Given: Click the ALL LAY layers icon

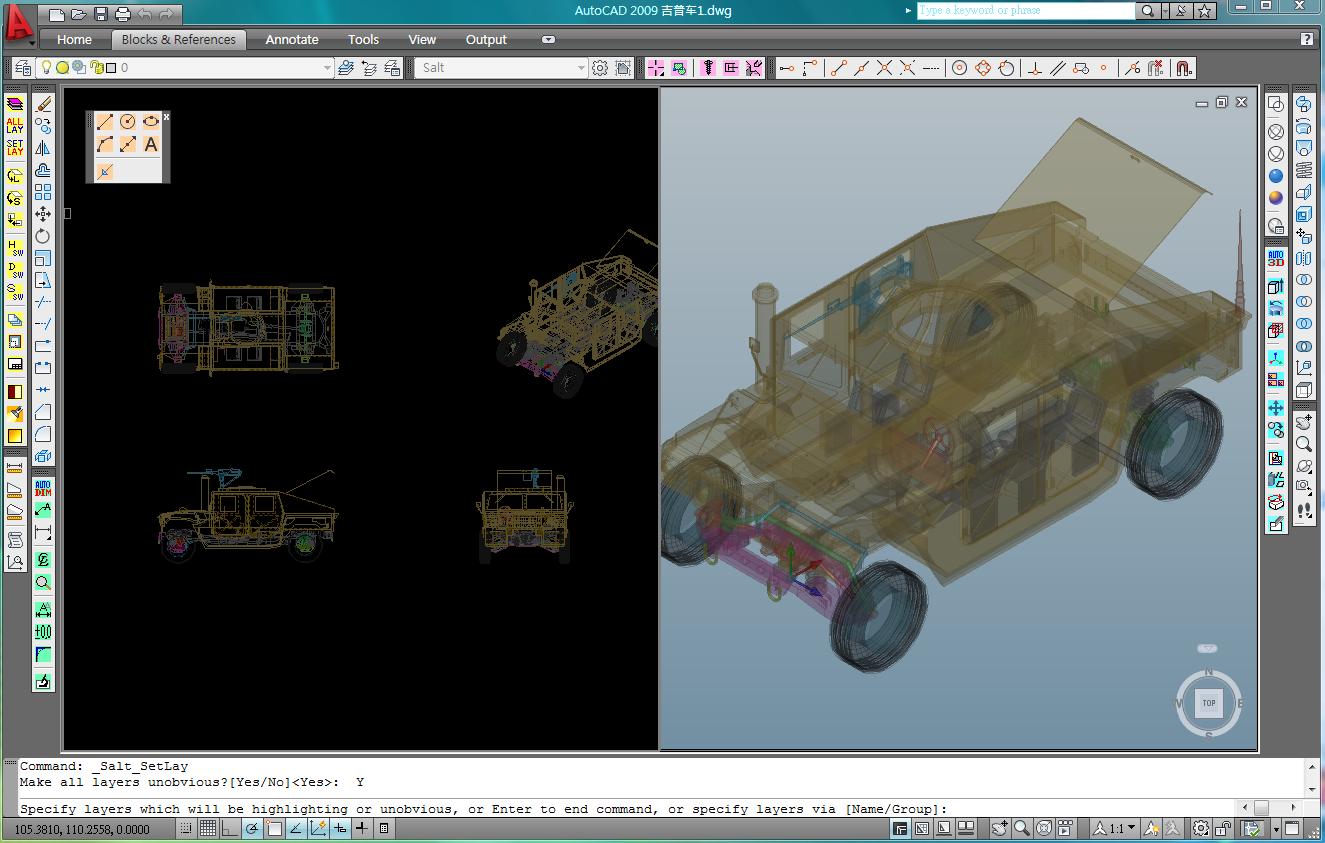Looking at the screenshot, I should [15, 126].
